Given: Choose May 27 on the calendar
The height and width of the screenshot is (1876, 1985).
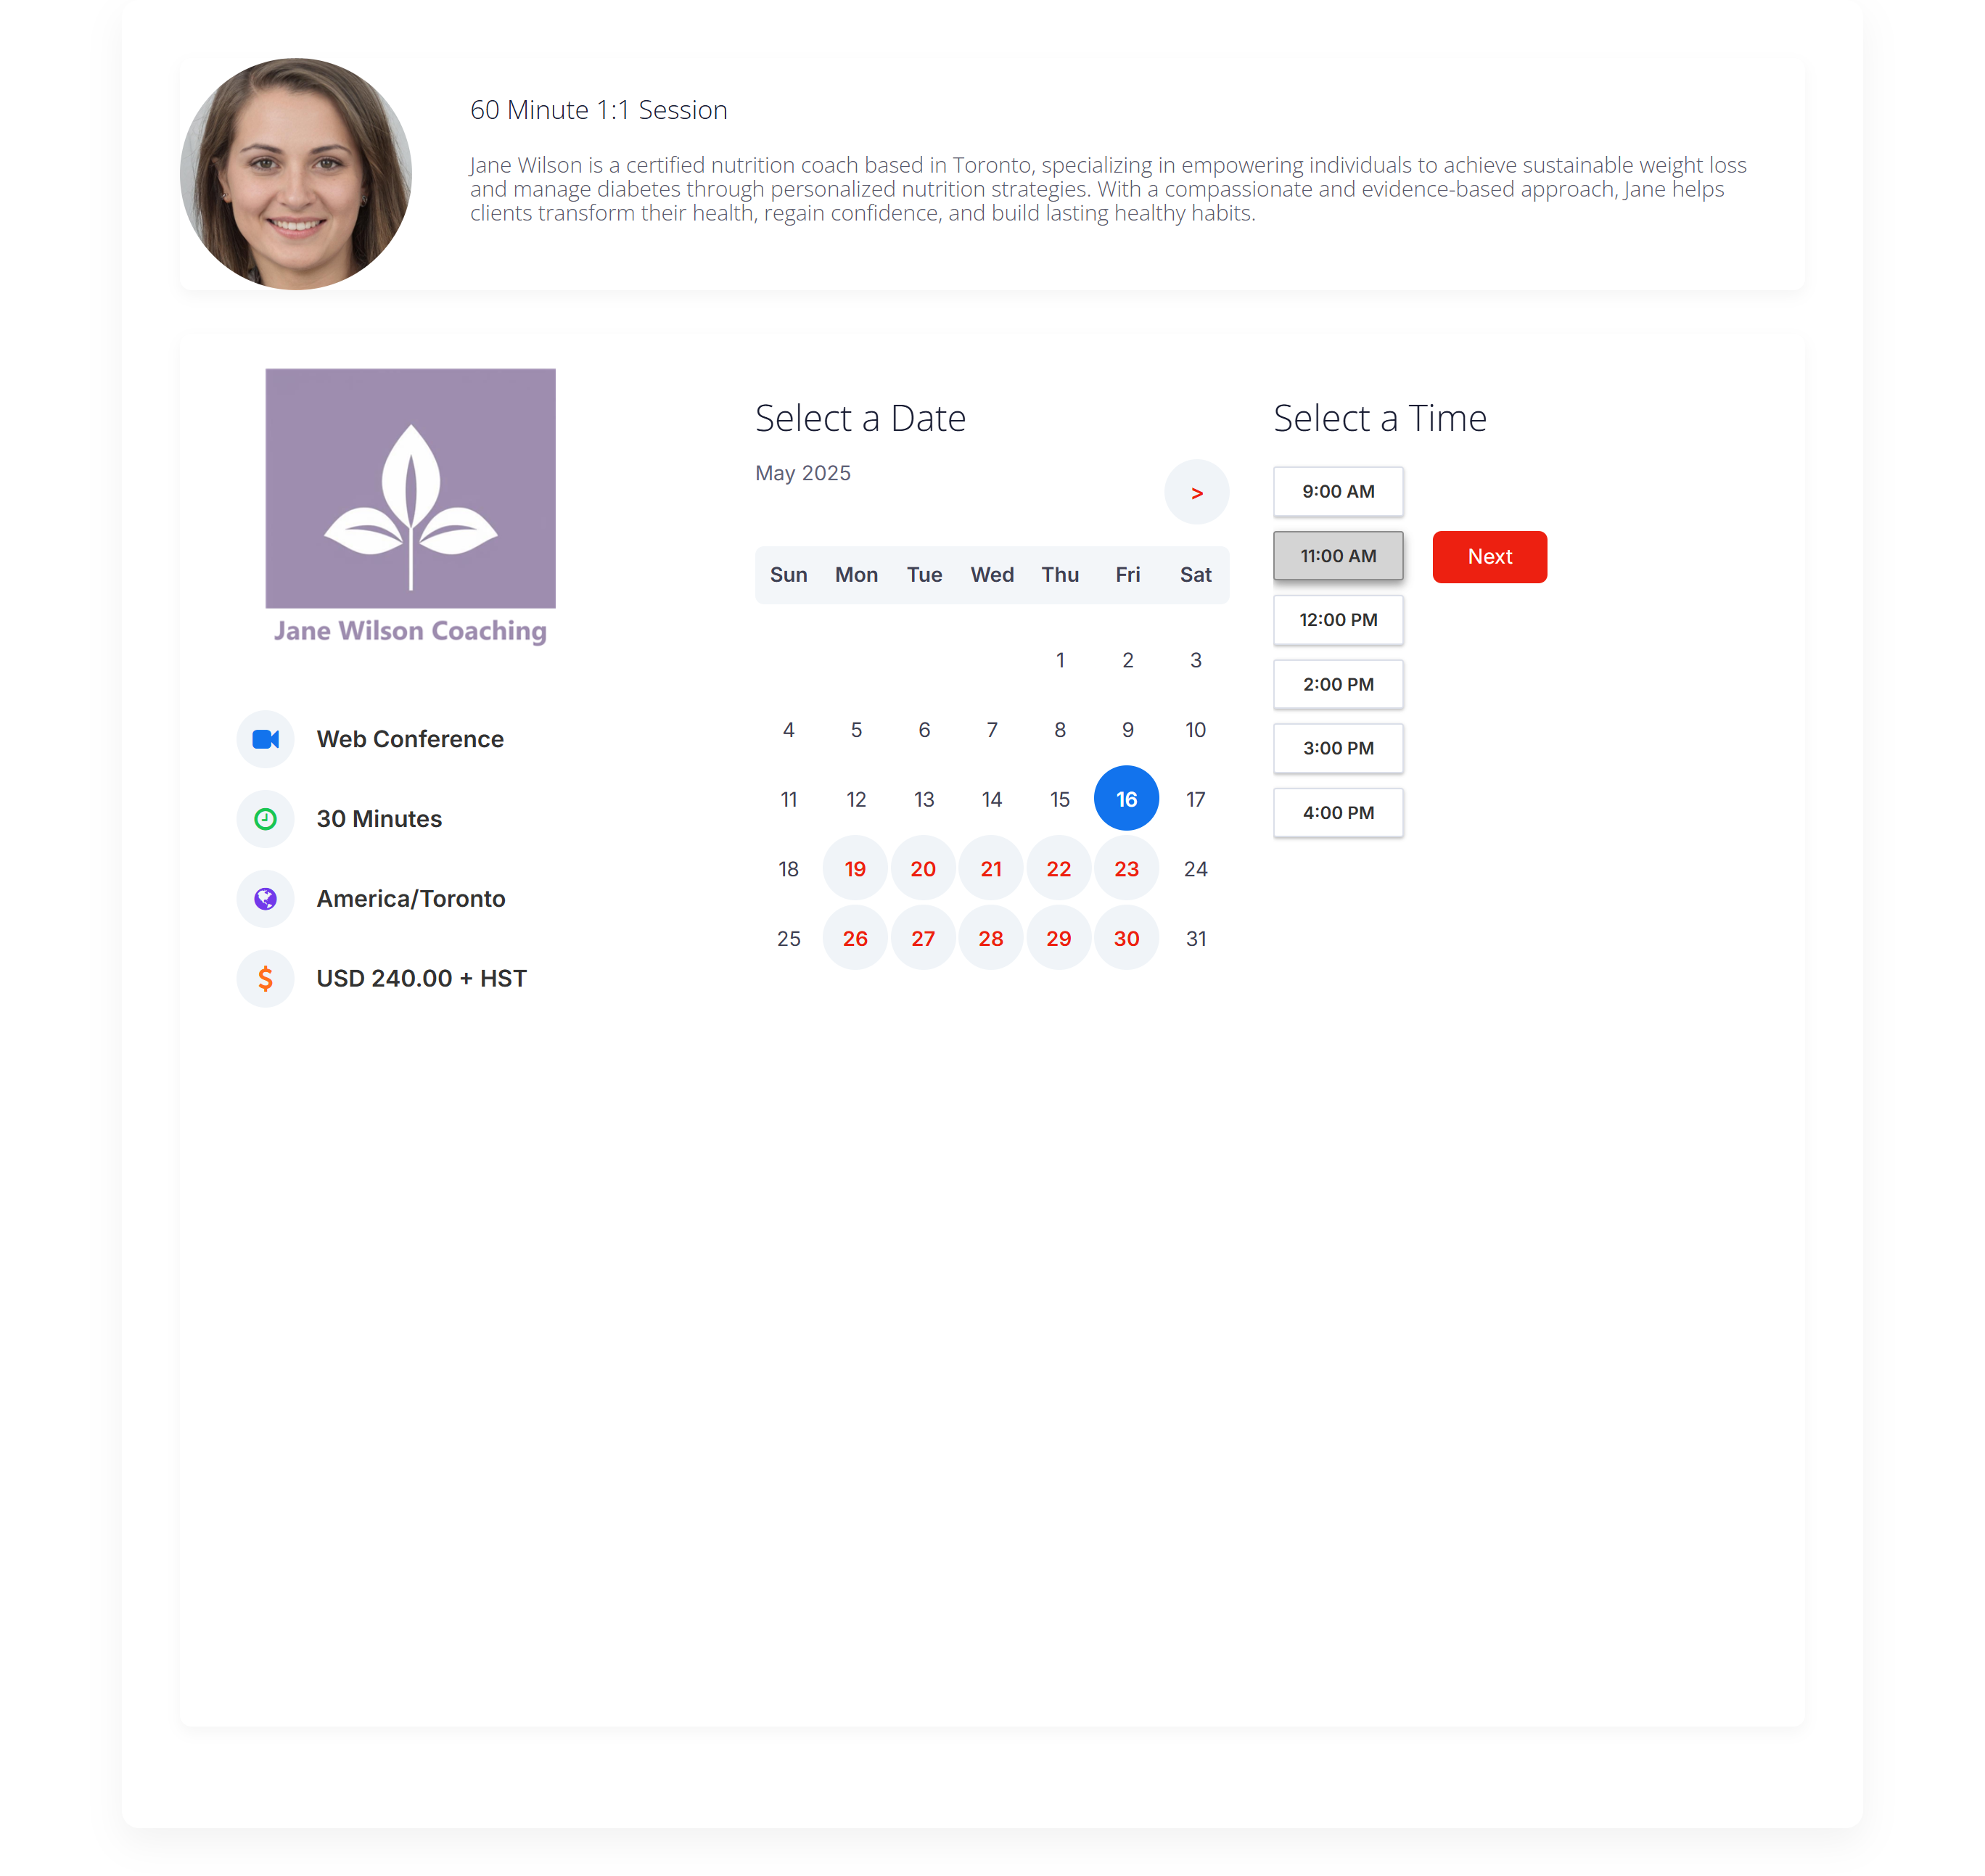Looking at the screenshot, I should click(x=923, y=939).
